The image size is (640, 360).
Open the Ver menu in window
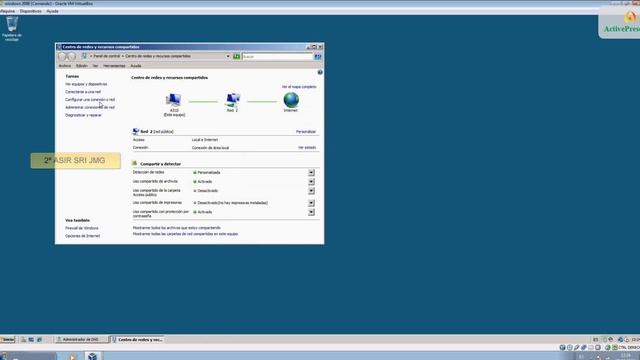[x=95, y=66]
